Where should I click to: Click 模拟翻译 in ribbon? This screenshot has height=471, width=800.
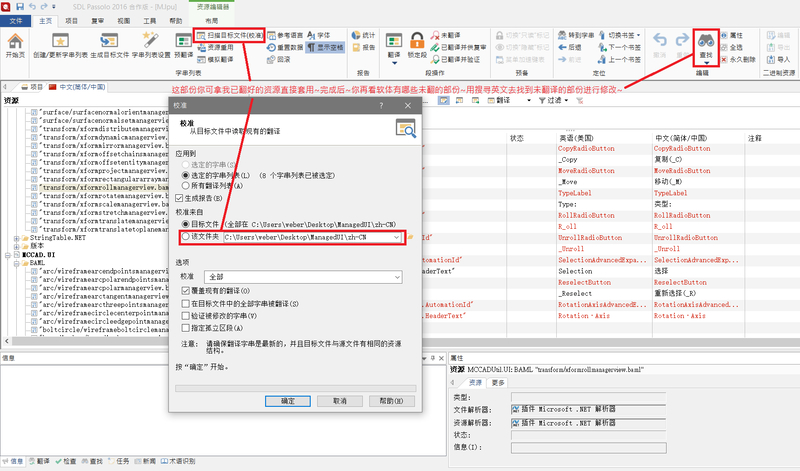pos(215,60)
